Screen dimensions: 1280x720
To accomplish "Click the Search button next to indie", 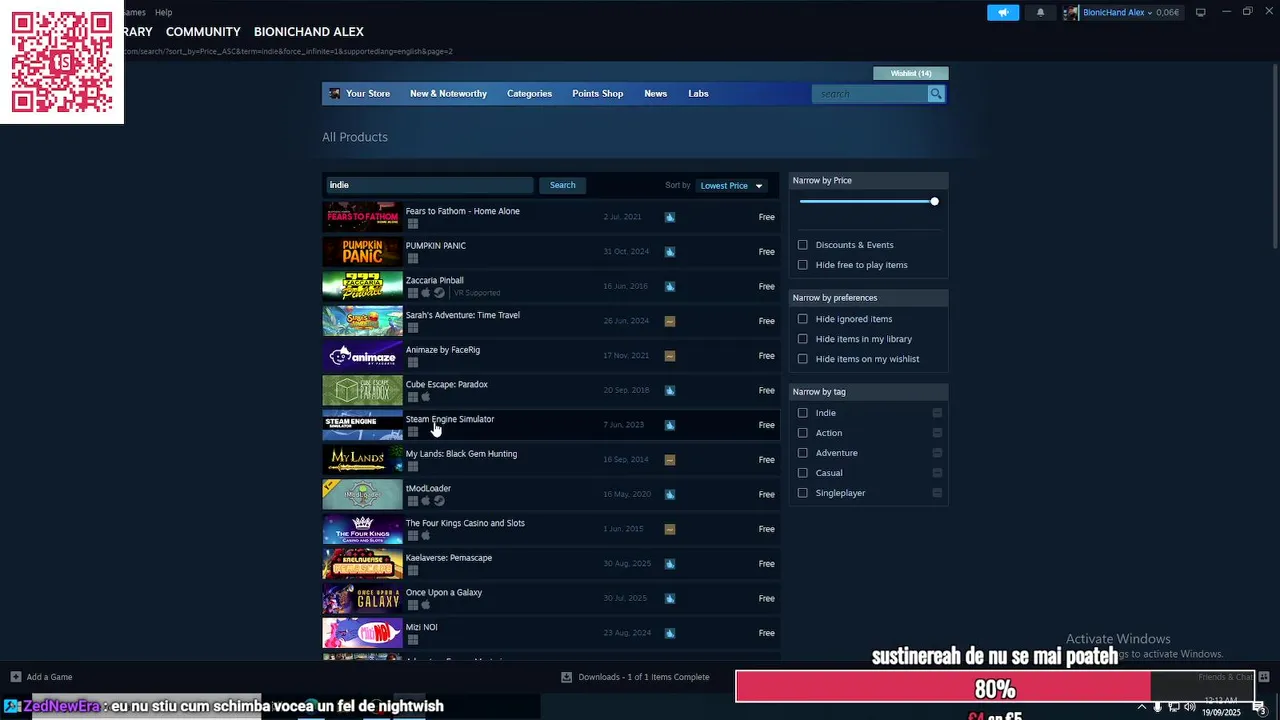I will click(562, 185).
